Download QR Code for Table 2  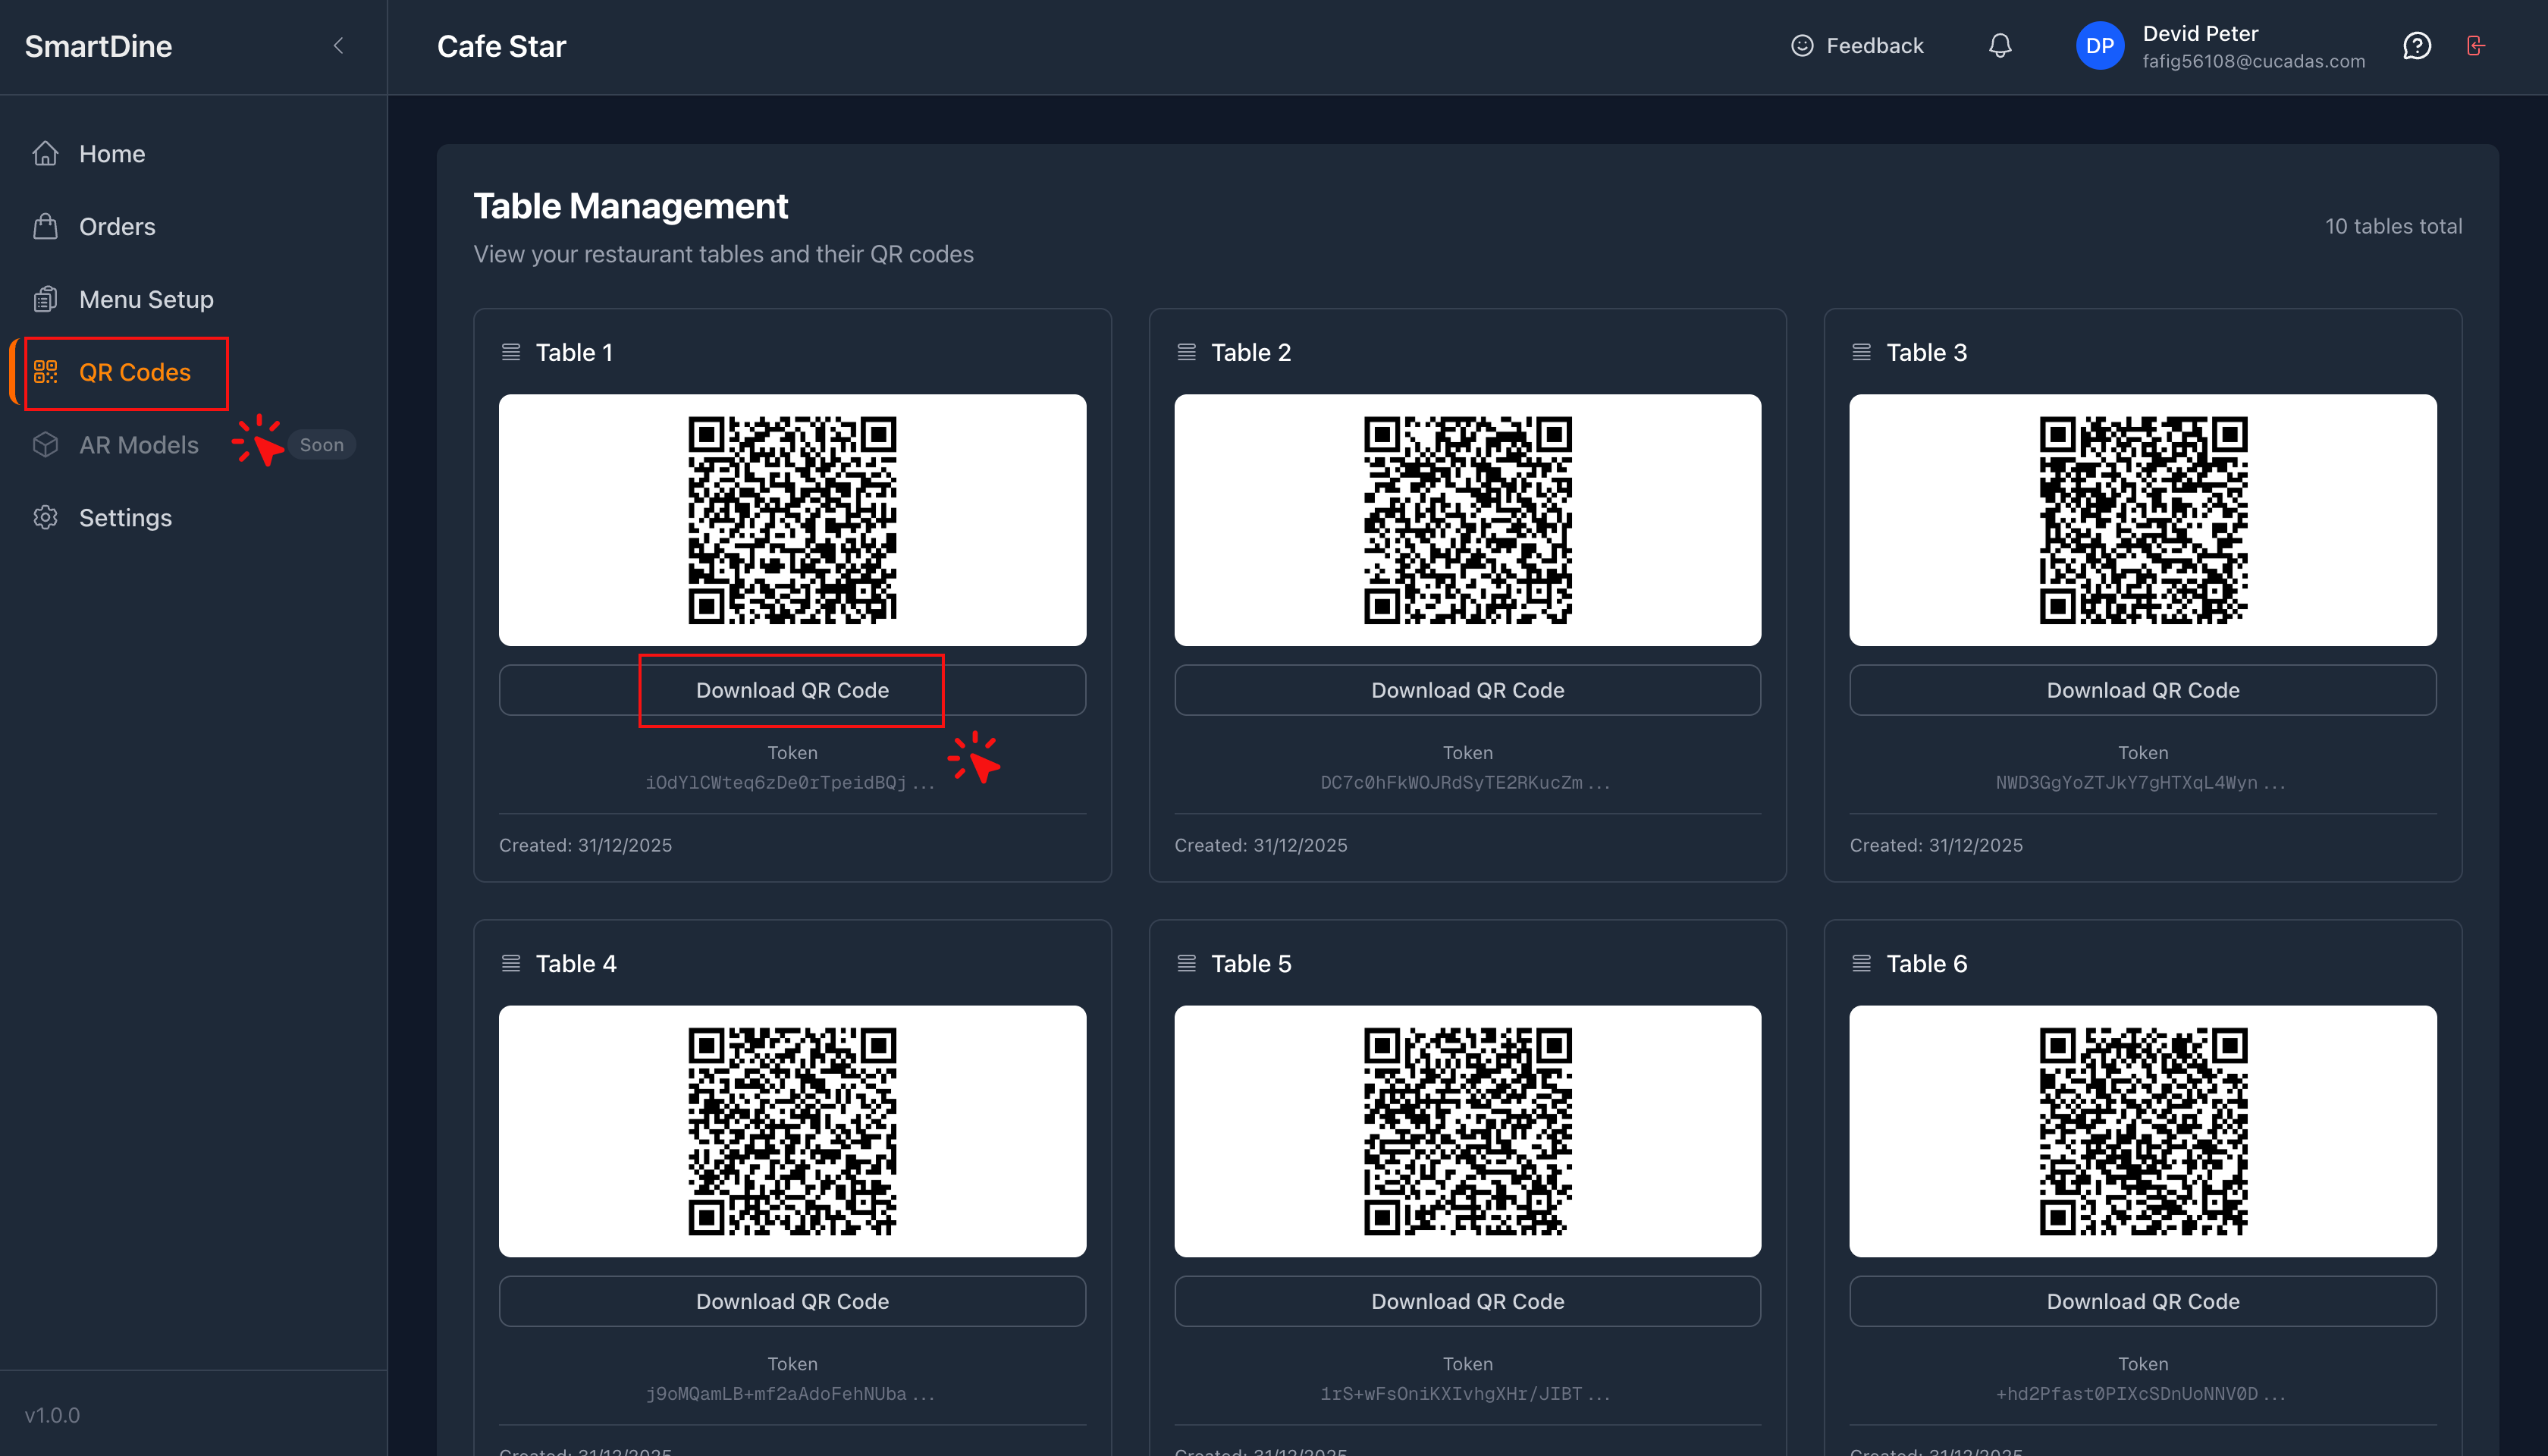click(x=1467, y=690)
